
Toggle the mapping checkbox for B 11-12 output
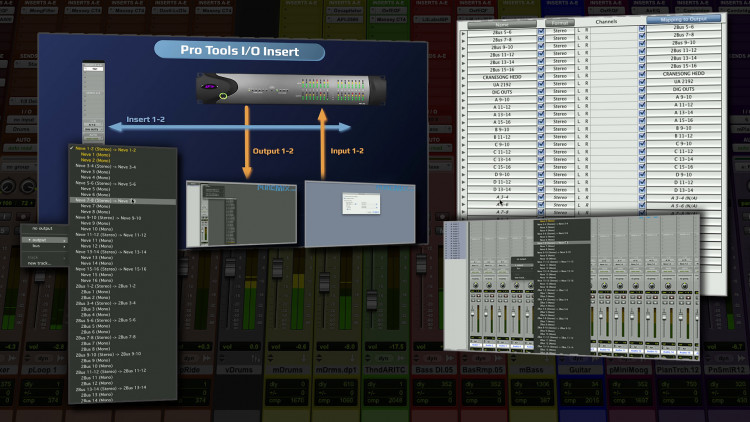[642, 136]
